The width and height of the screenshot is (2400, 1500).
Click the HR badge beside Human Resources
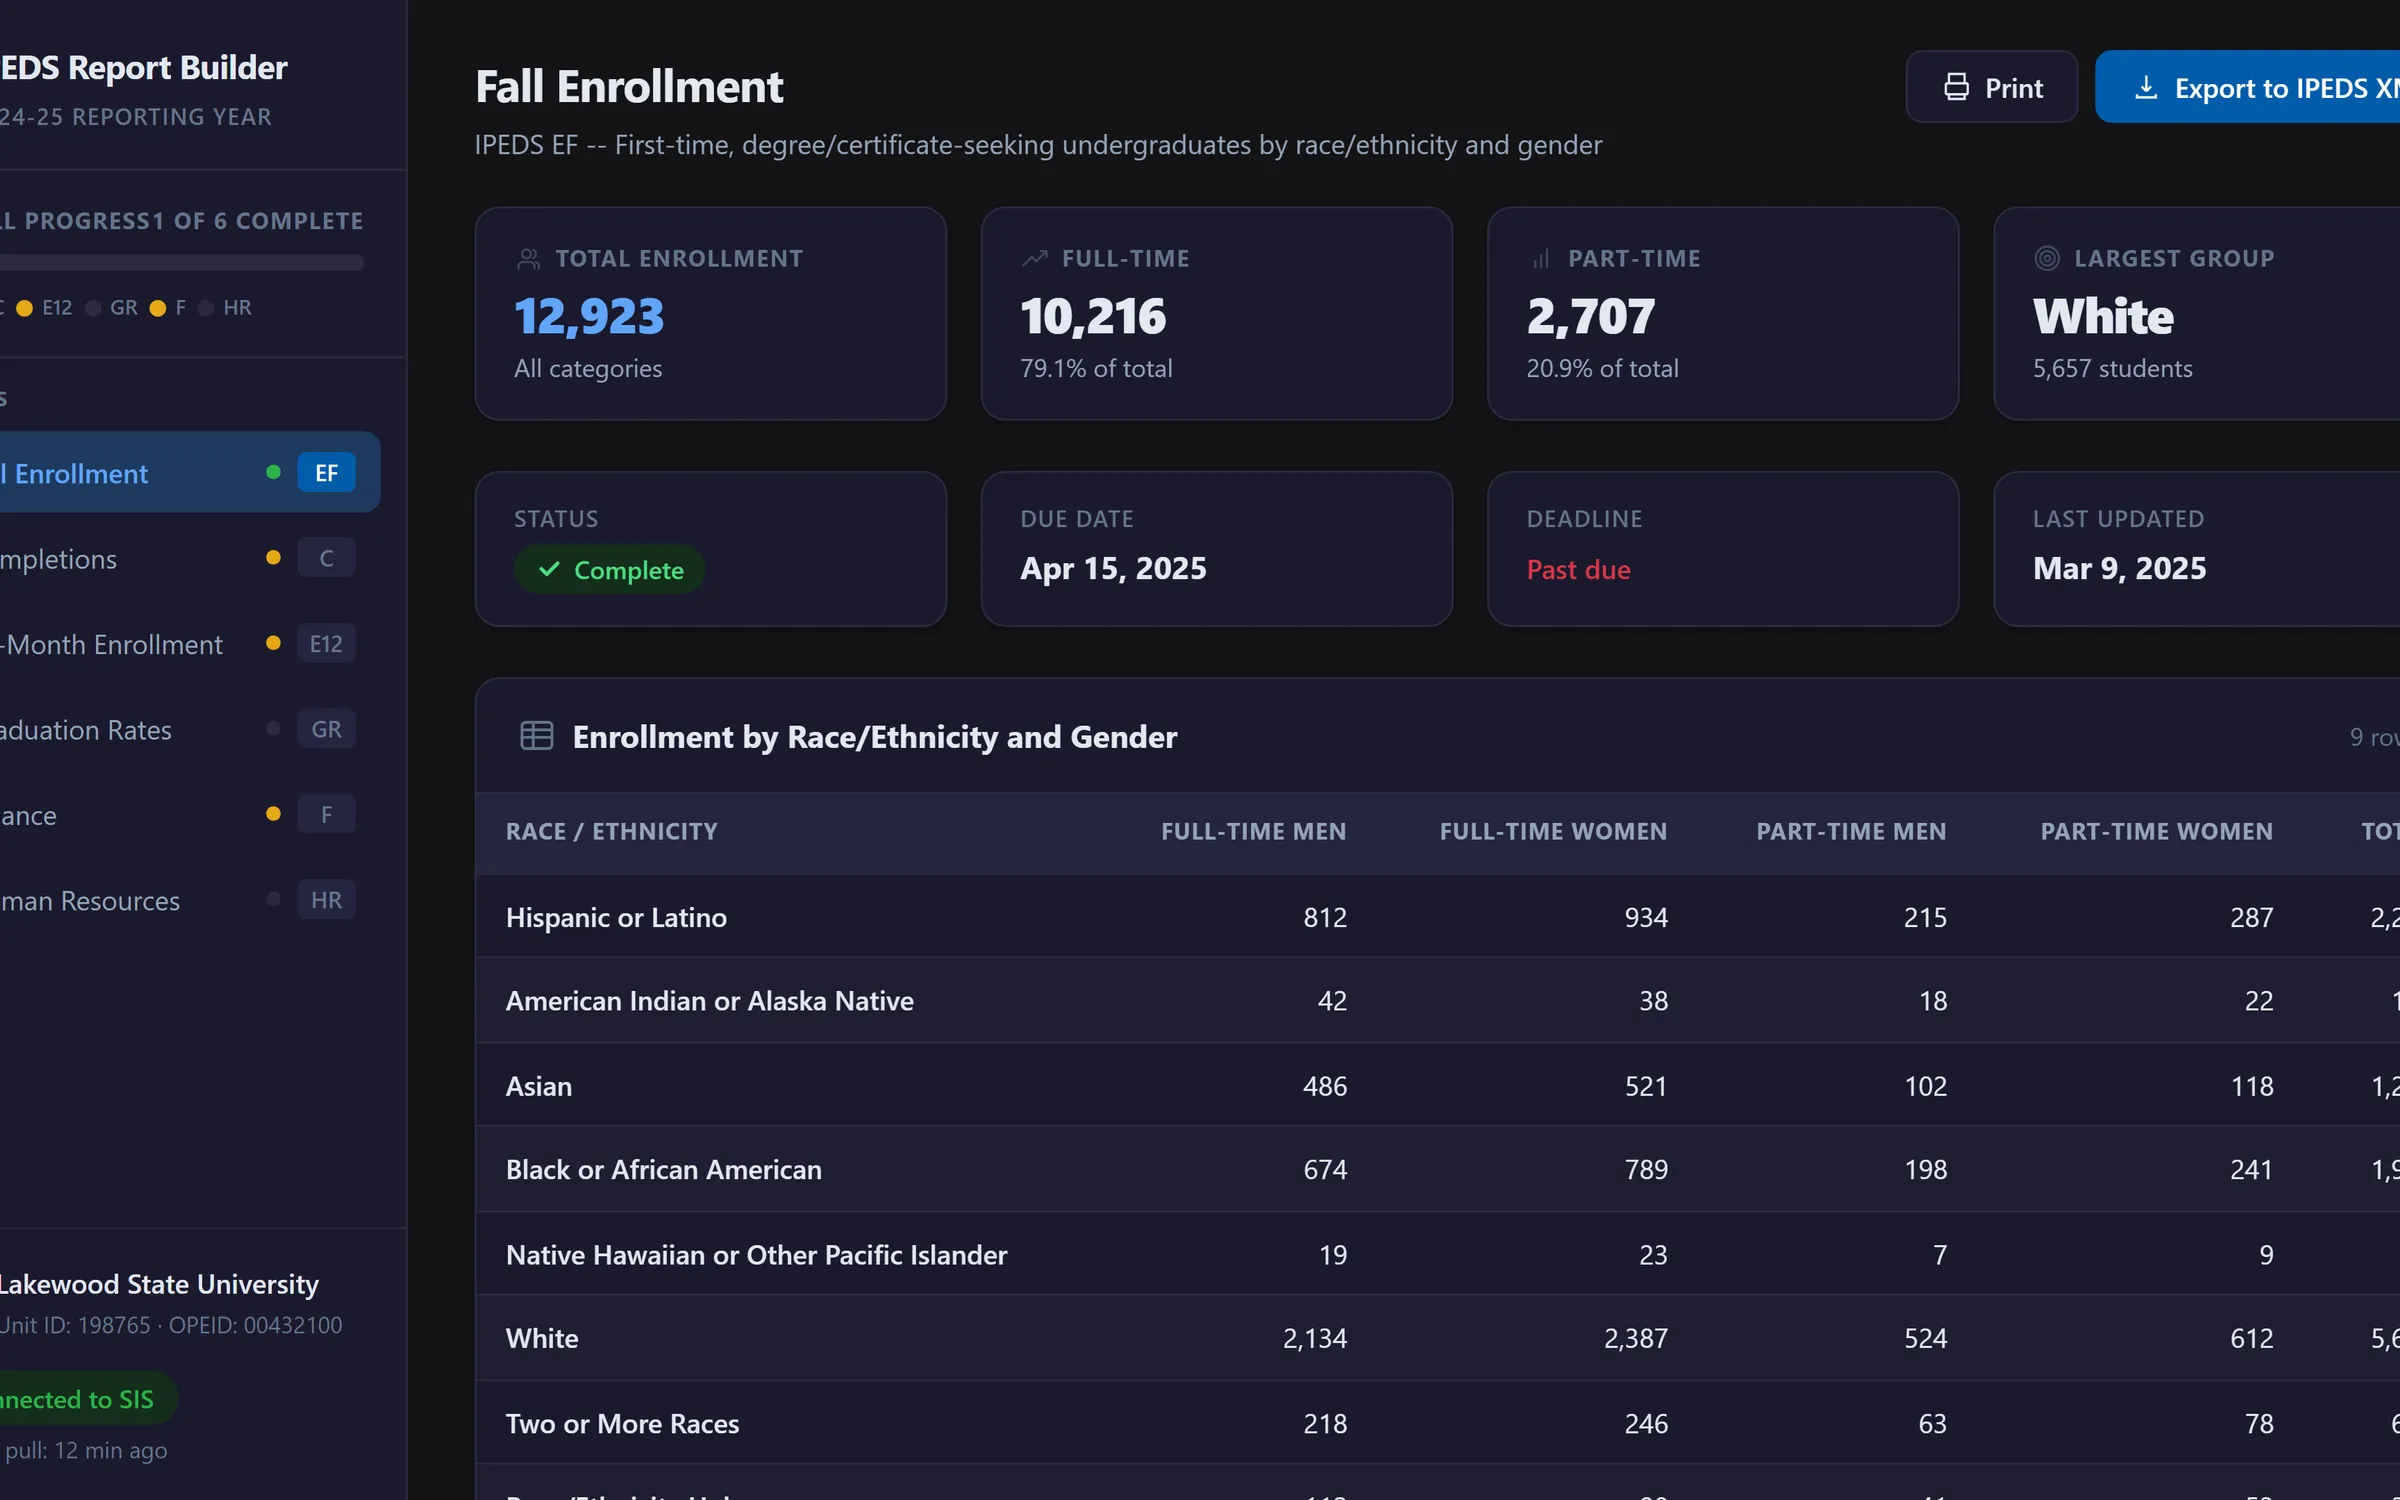coord(326,899)
